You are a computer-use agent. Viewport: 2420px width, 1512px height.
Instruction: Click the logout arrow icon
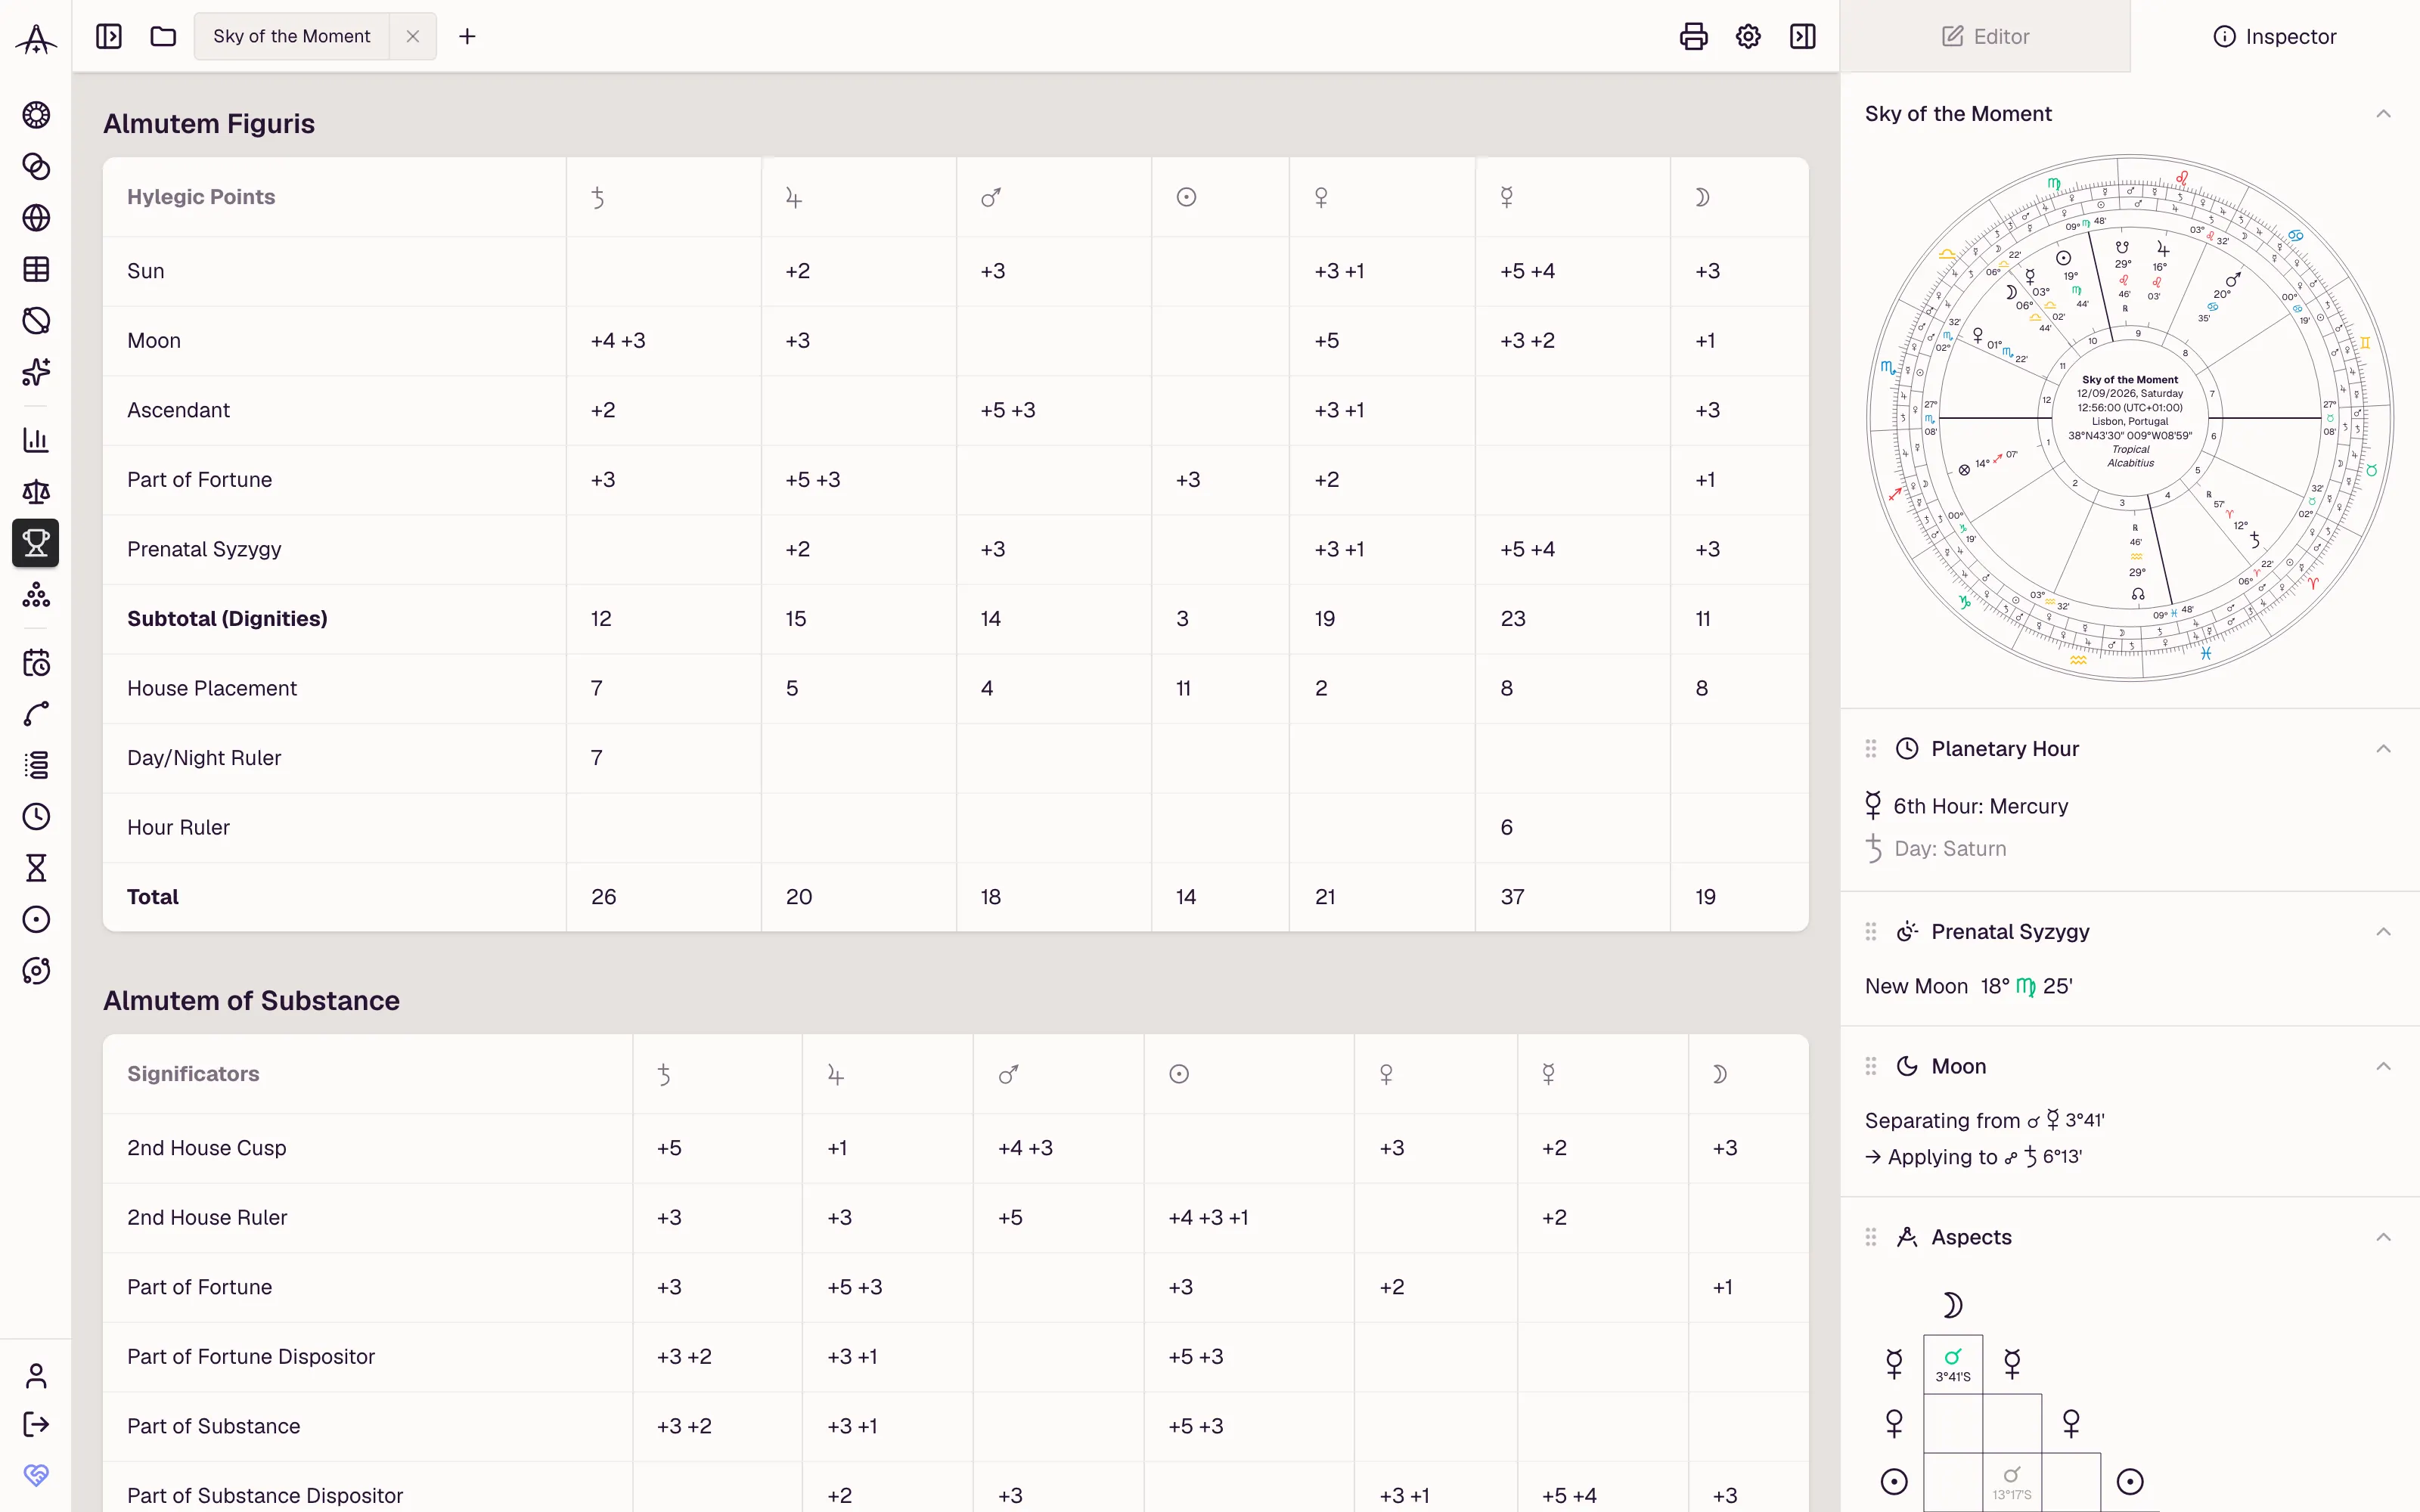tap(36, 1425)
